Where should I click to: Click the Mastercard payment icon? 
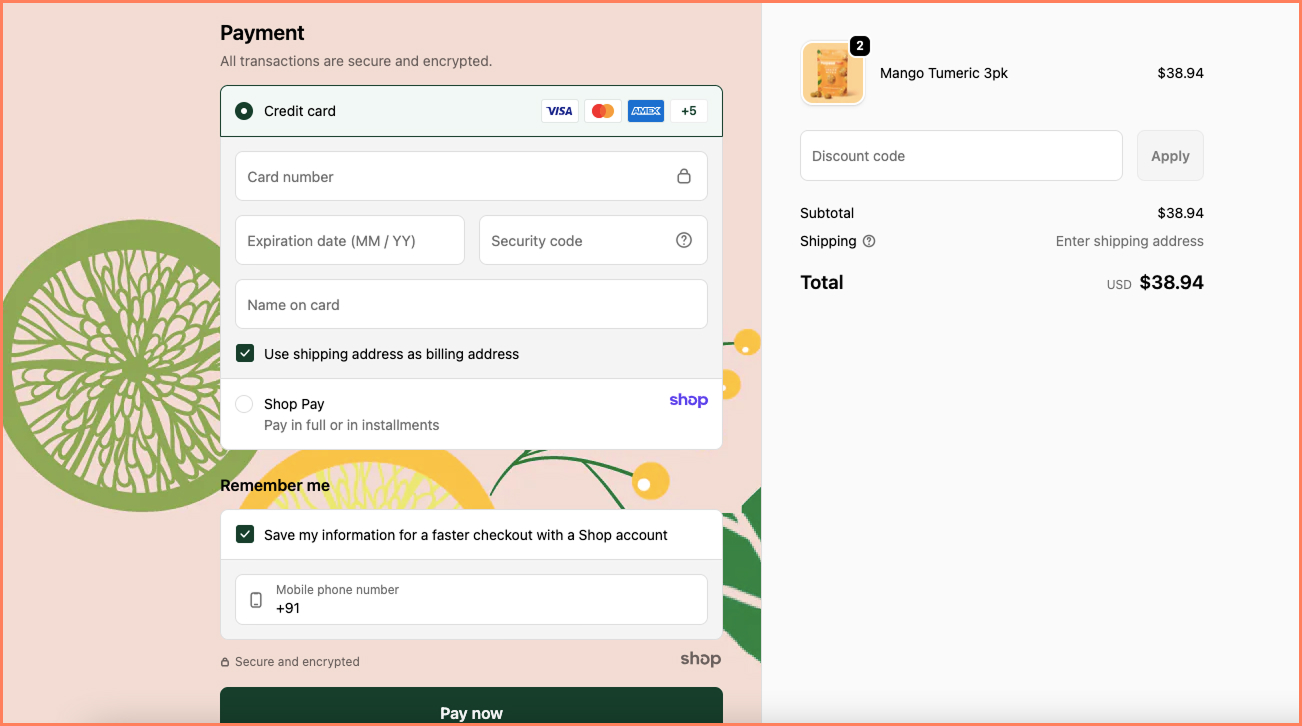602,110
